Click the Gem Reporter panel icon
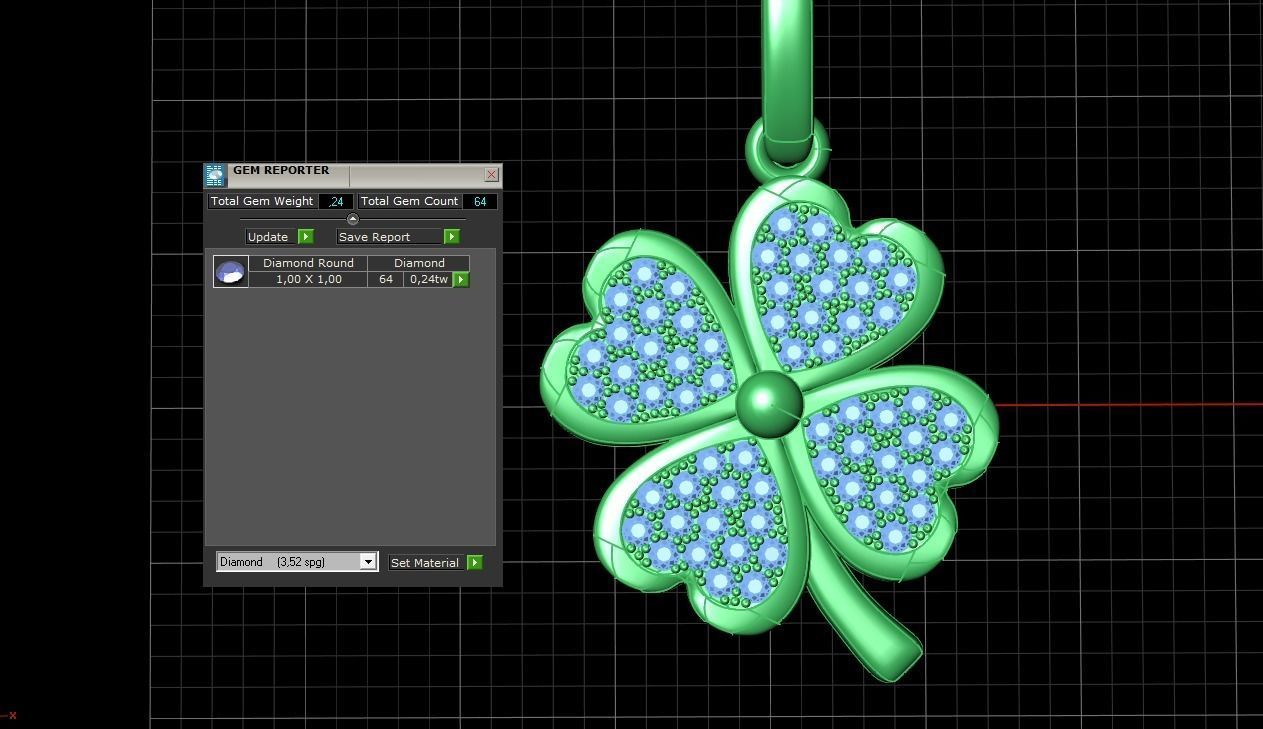This screenshot has height=729, width=1263. [215, 176]
